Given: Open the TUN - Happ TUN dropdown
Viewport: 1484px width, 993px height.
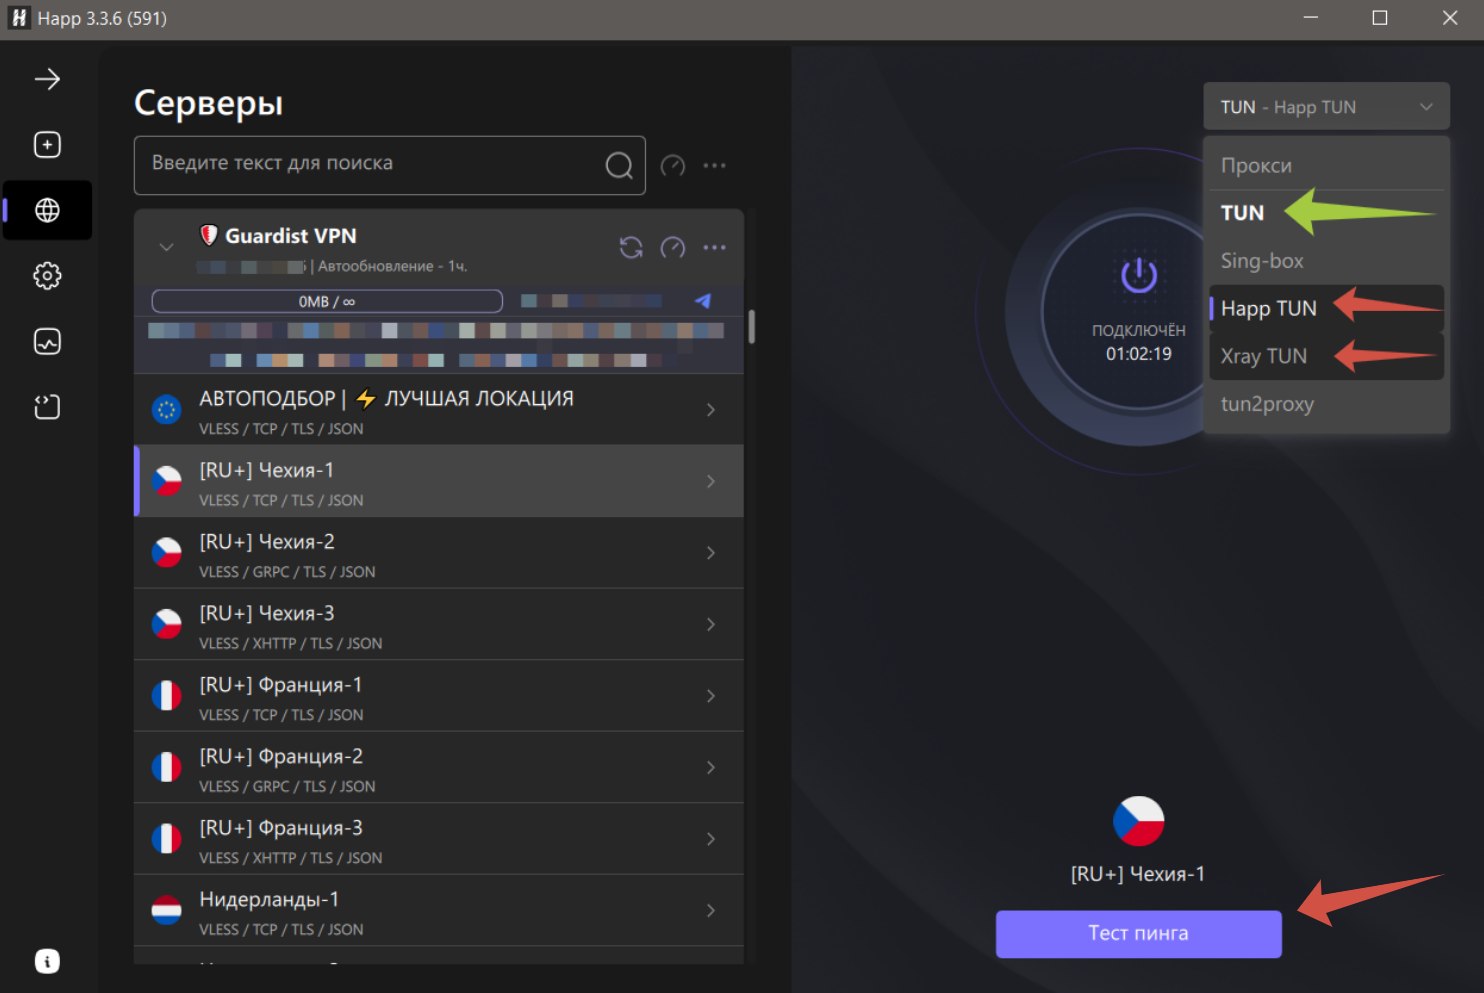Looking at the screenshot, I should pos(1326,107).
